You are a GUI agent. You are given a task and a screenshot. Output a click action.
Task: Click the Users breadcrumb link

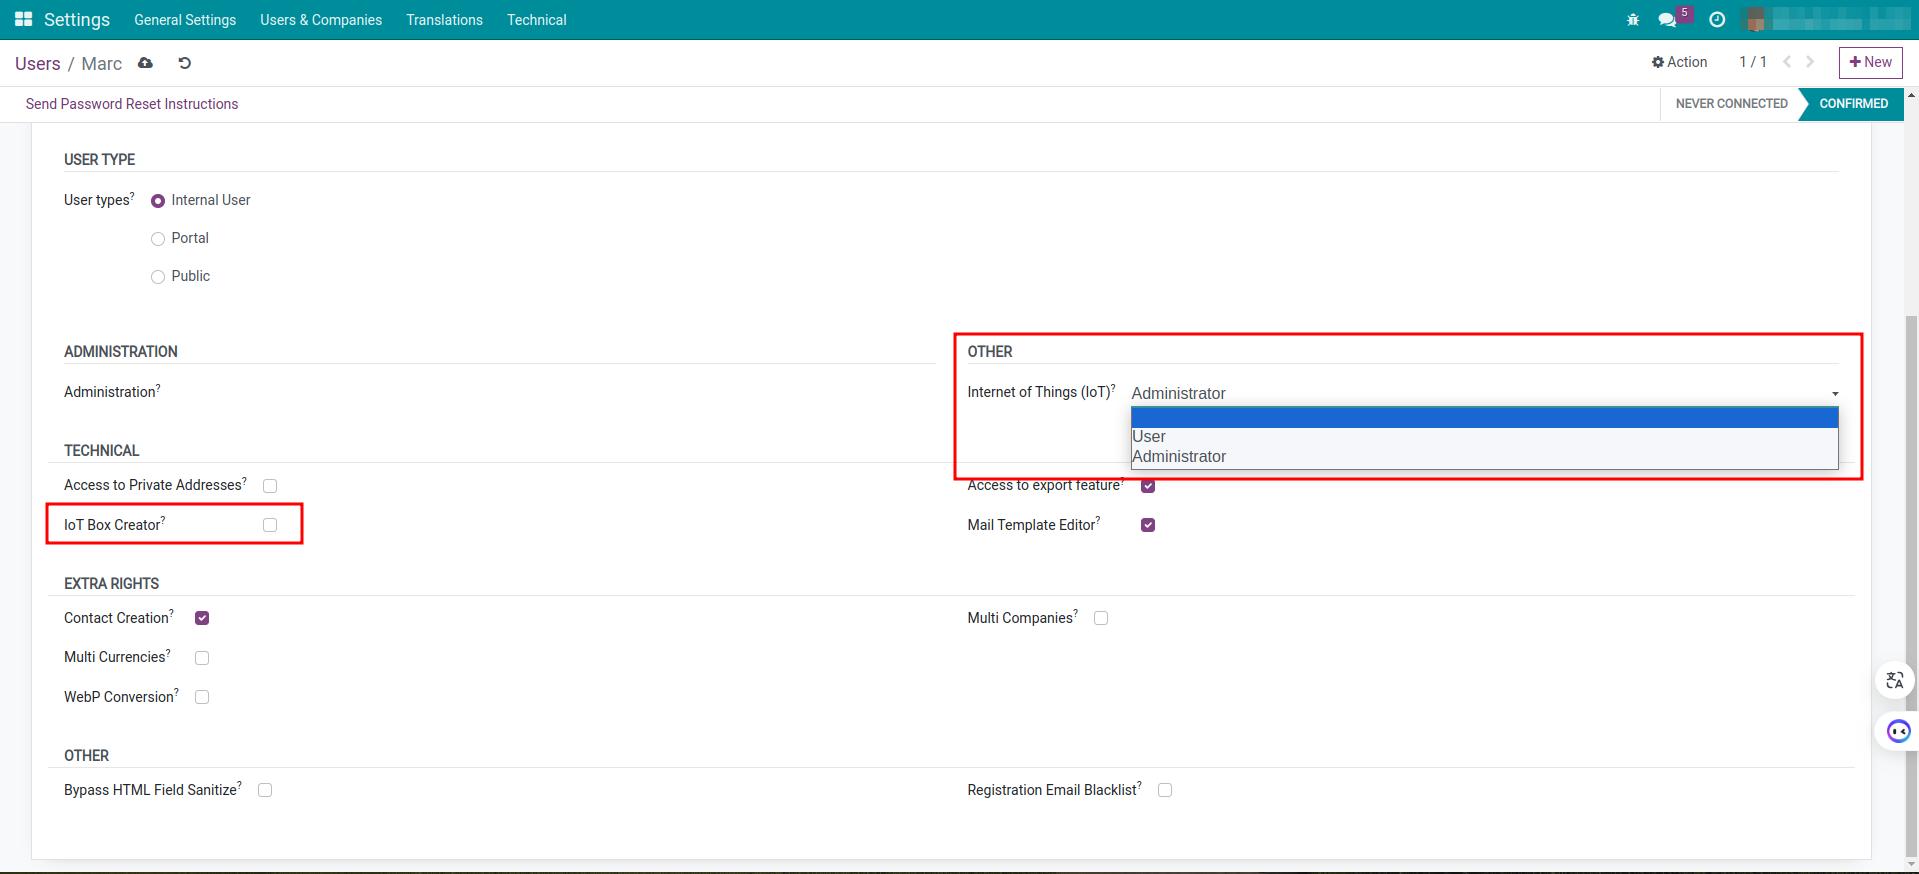[38, 64]
